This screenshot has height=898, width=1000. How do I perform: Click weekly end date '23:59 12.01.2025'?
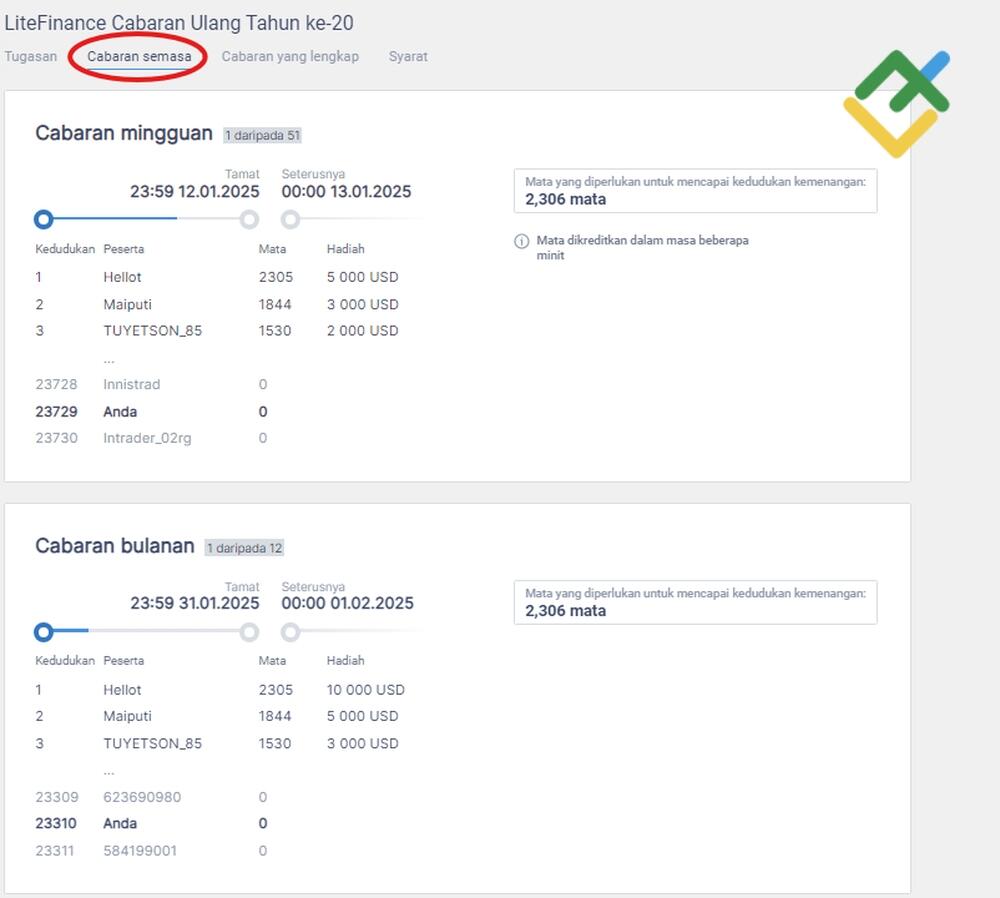195,191
